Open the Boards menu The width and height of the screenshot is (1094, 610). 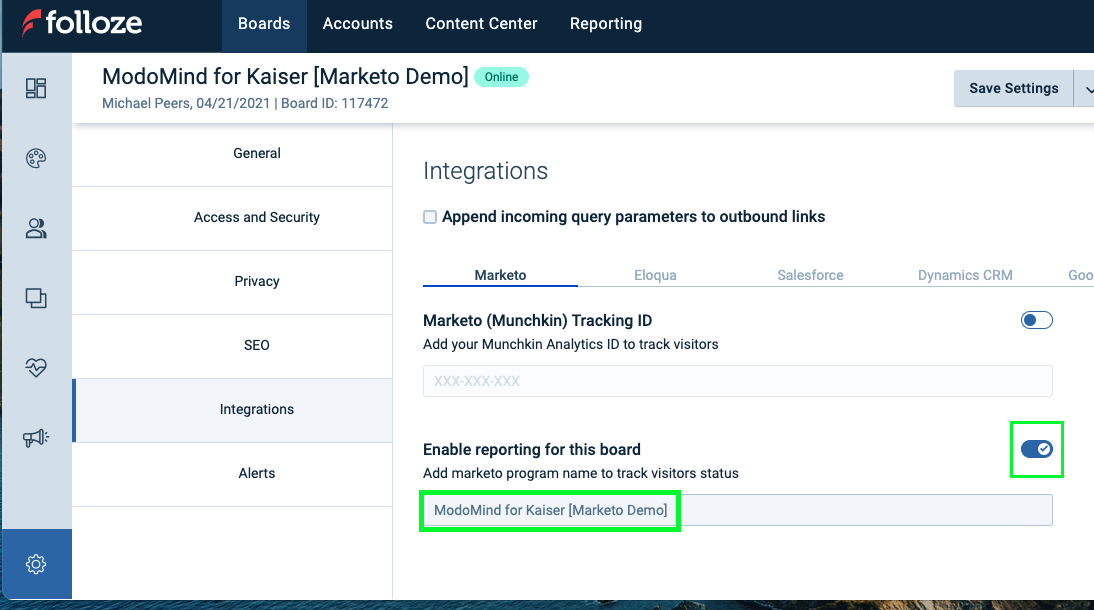(264, 24)
